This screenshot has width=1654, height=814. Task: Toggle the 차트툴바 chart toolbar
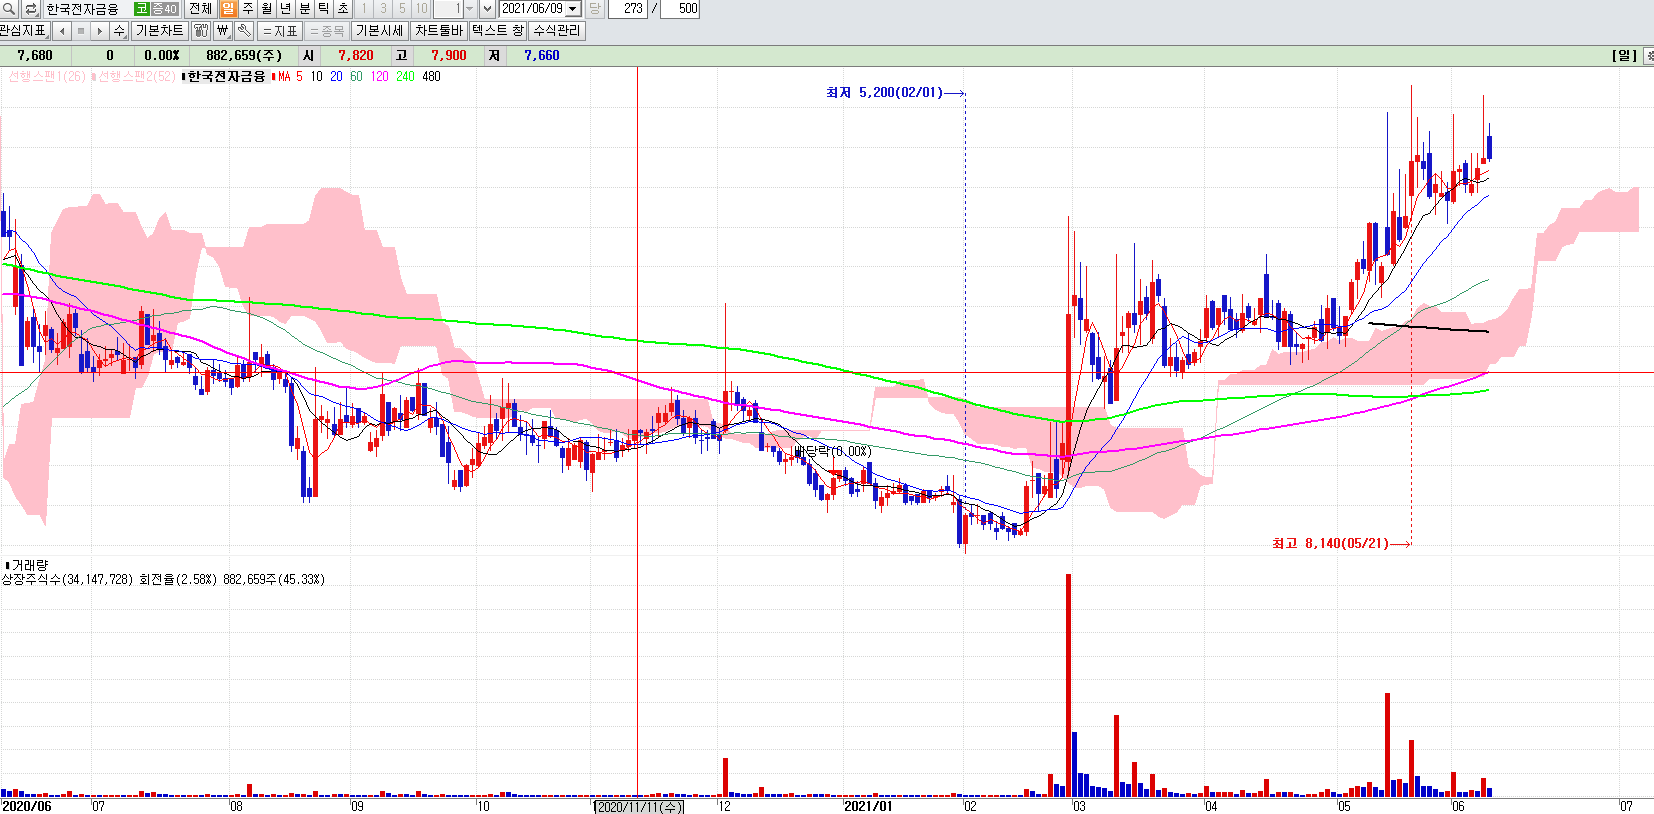coord(439,31)
